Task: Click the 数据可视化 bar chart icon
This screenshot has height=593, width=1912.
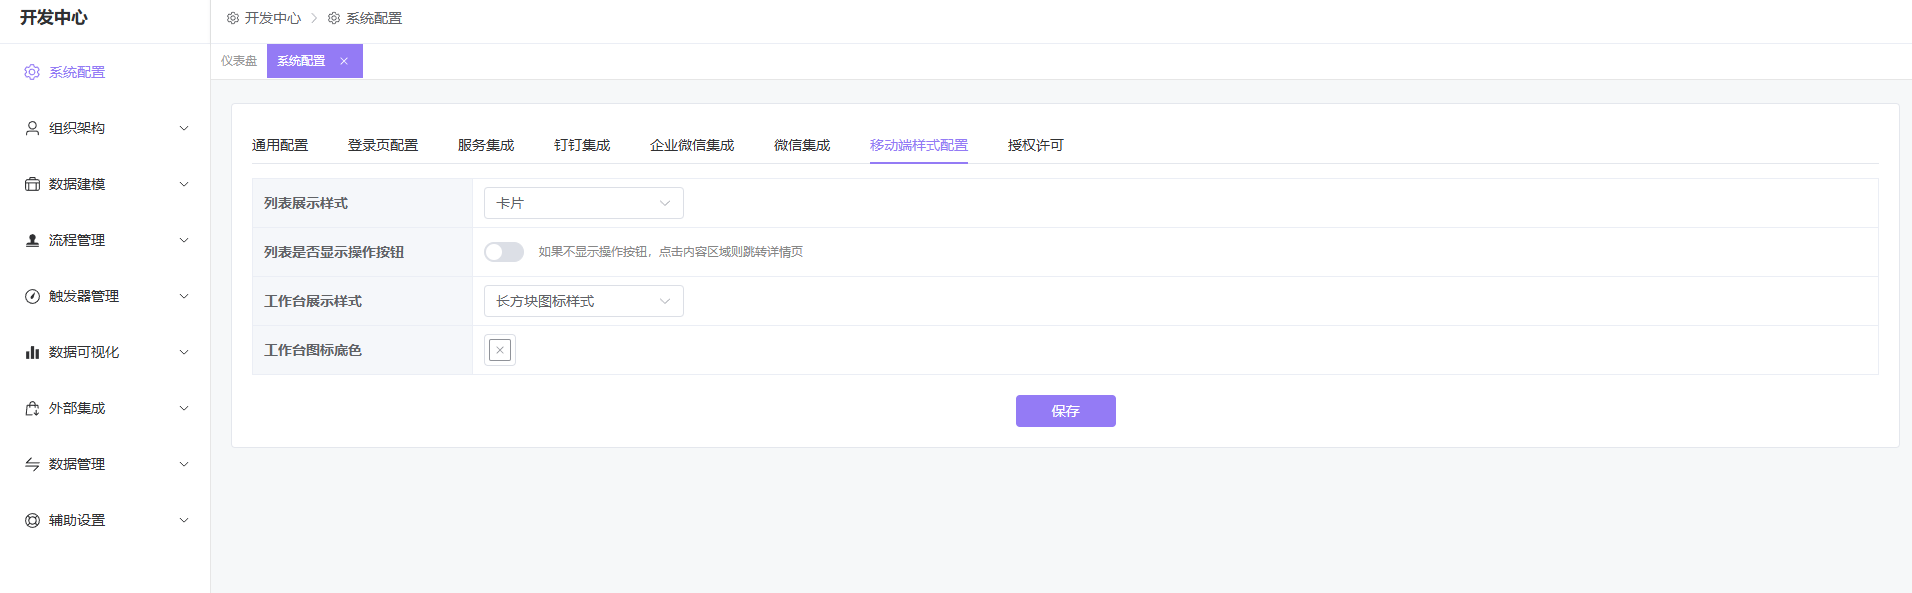Action: 32,352
